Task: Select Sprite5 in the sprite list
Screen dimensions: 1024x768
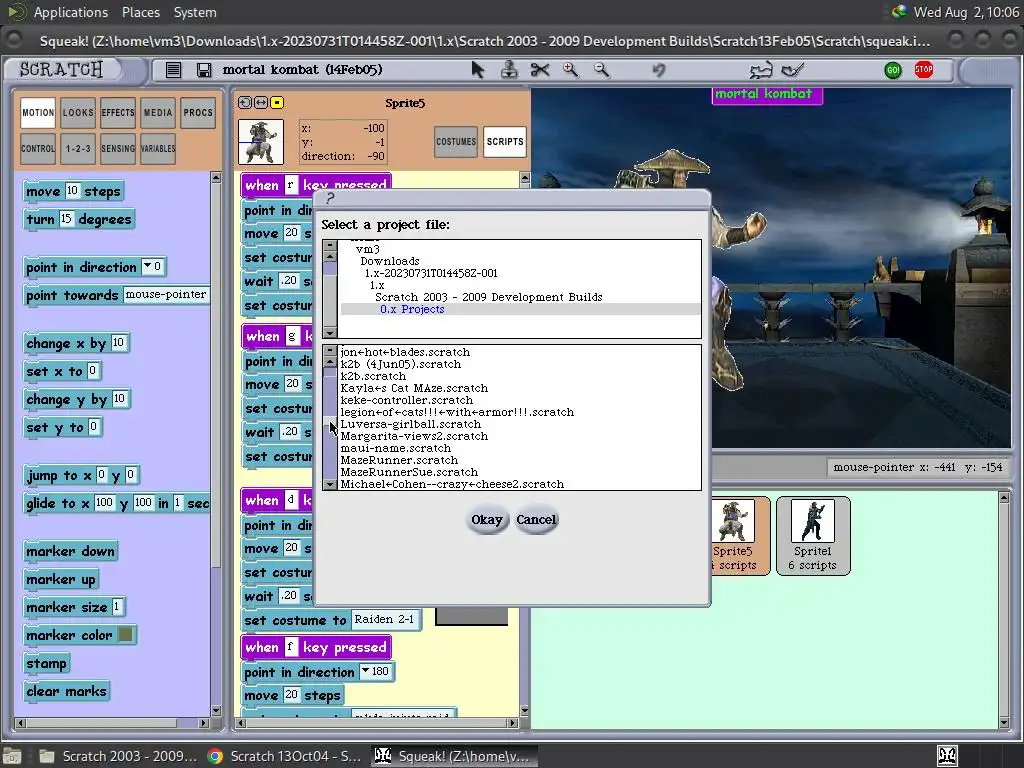Action: pyautogui.click(x=739, y=536)
